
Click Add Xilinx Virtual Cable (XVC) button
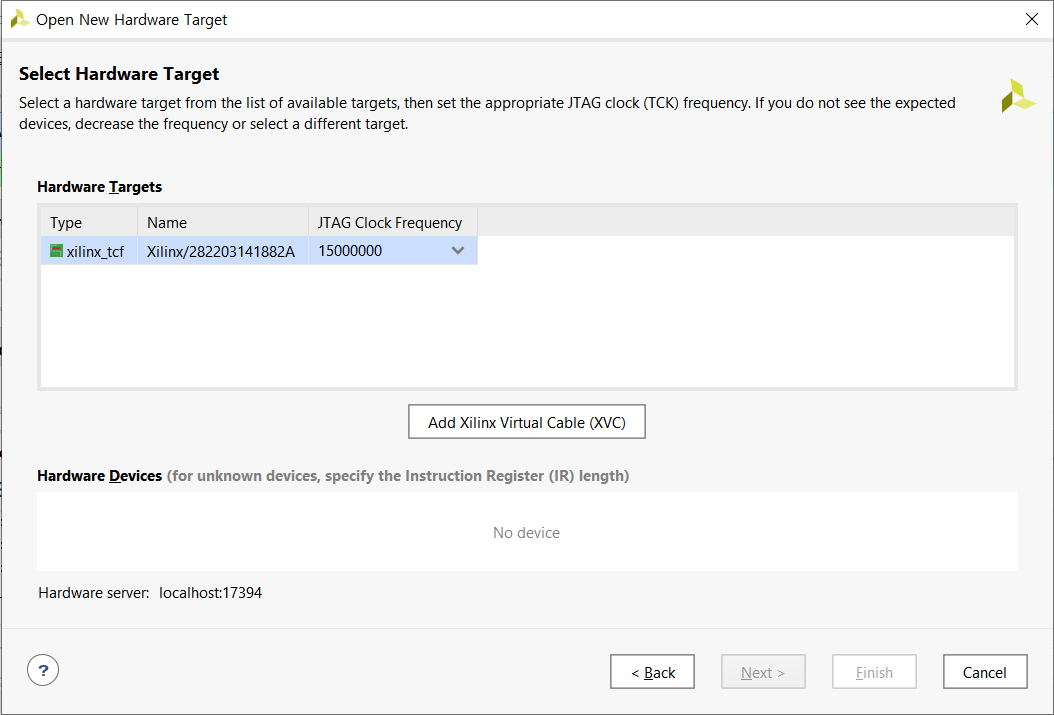coord(527,422)
